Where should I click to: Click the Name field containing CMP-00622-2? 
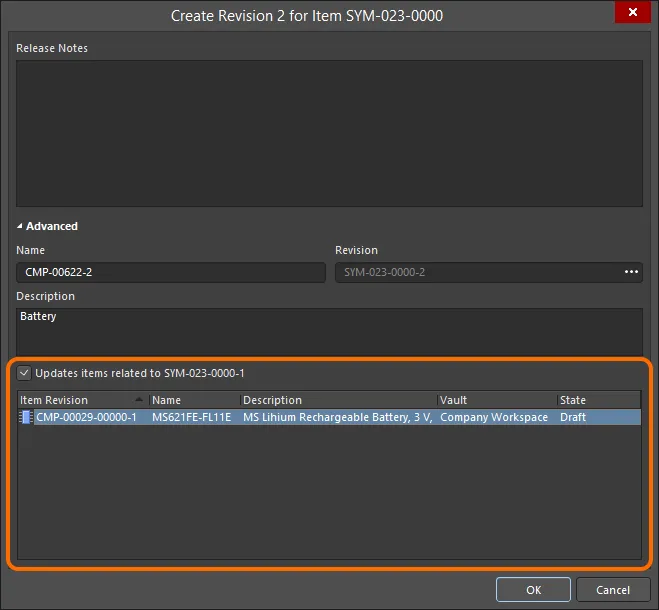point(171,272)
